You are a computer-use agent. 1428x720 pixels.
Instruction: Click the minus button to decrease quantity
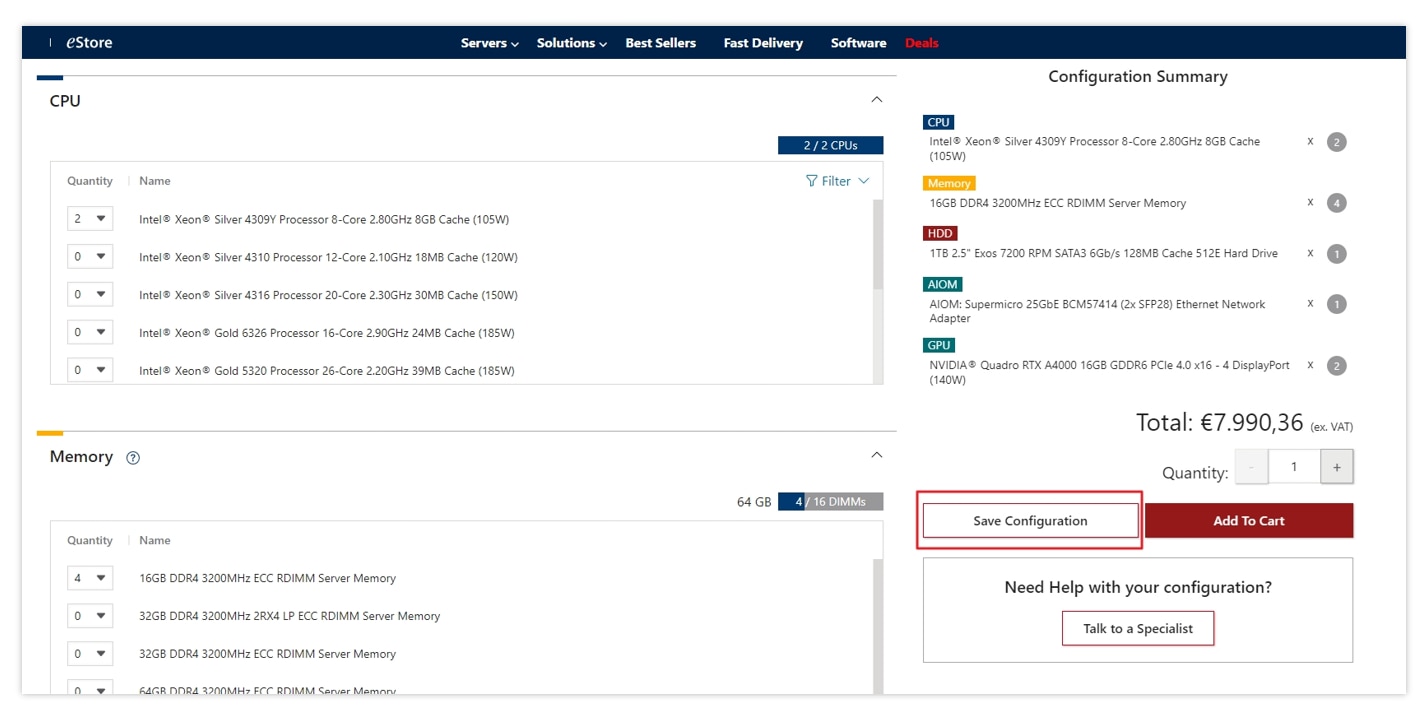(x=1251, y=466)
